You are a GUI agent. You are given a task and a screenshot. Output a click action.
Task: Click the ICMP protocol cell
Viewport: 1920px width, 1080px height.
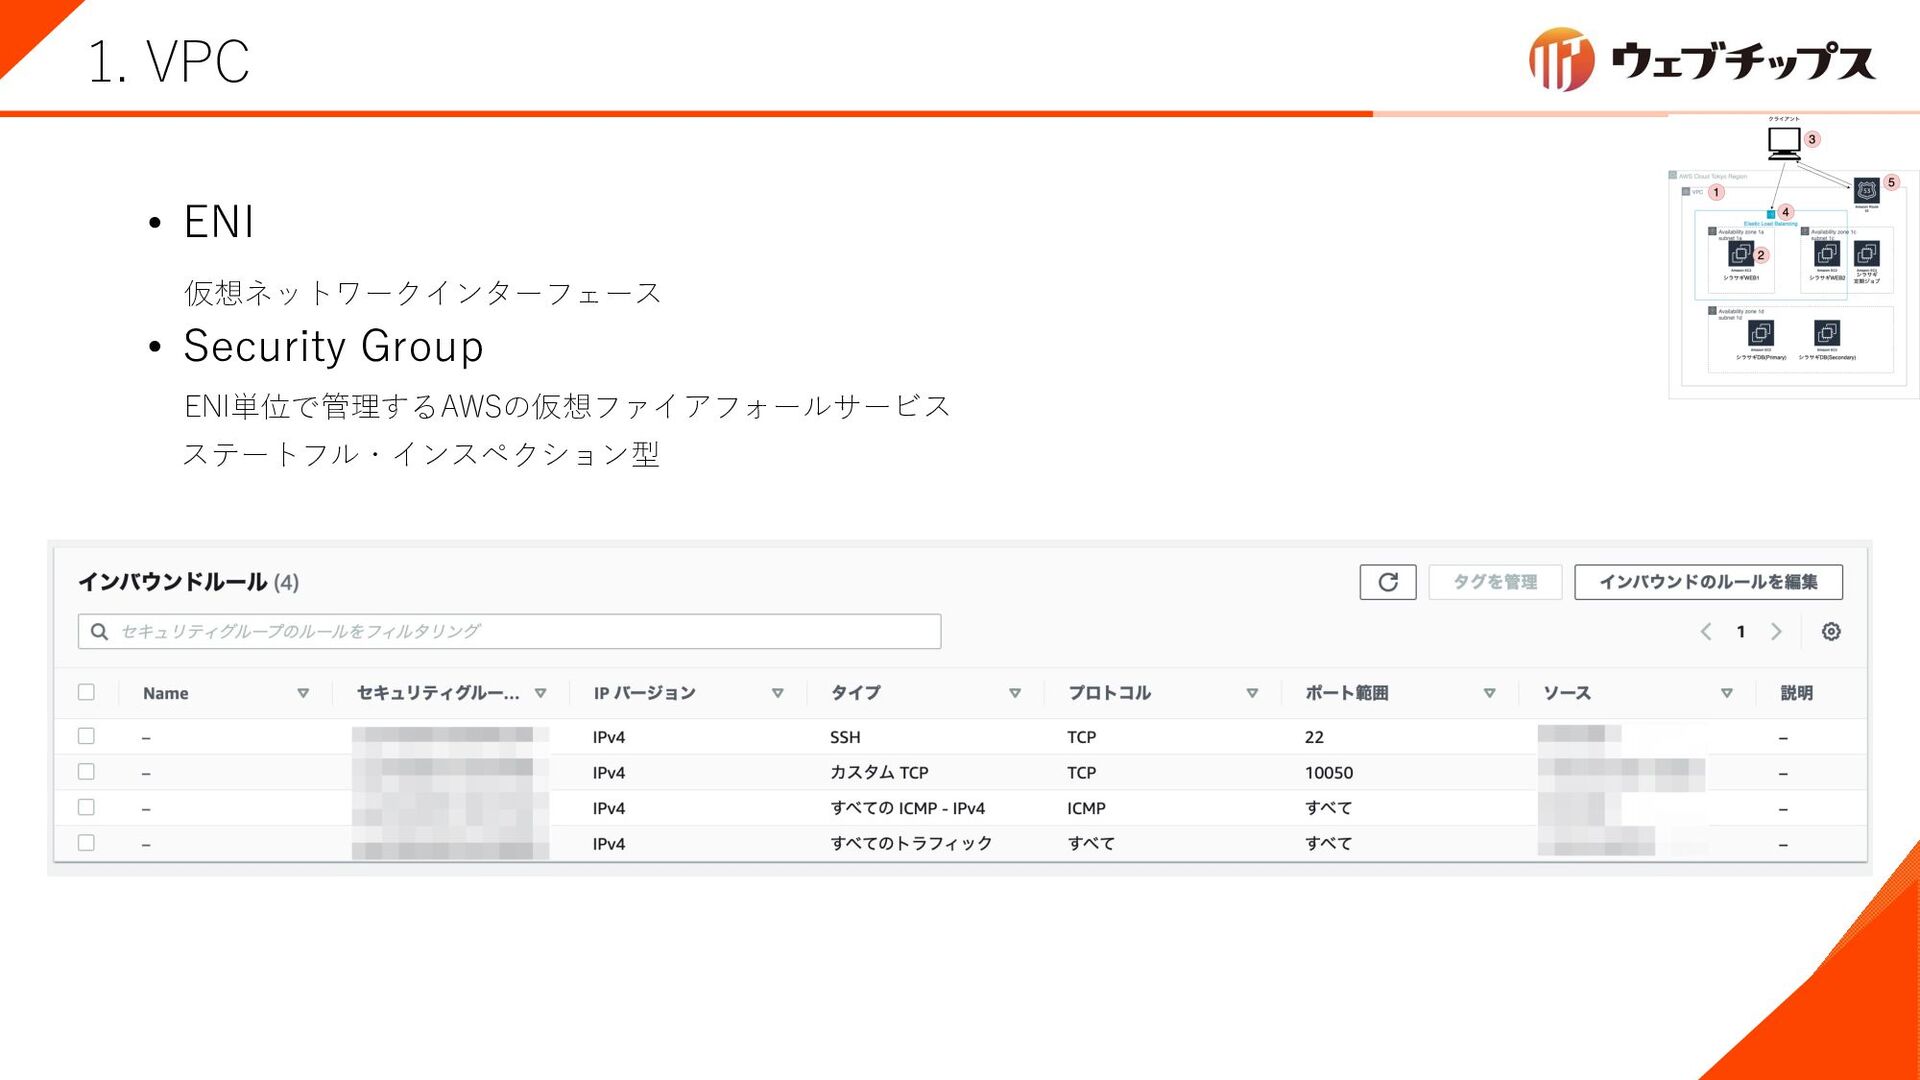coord(1086,808)
